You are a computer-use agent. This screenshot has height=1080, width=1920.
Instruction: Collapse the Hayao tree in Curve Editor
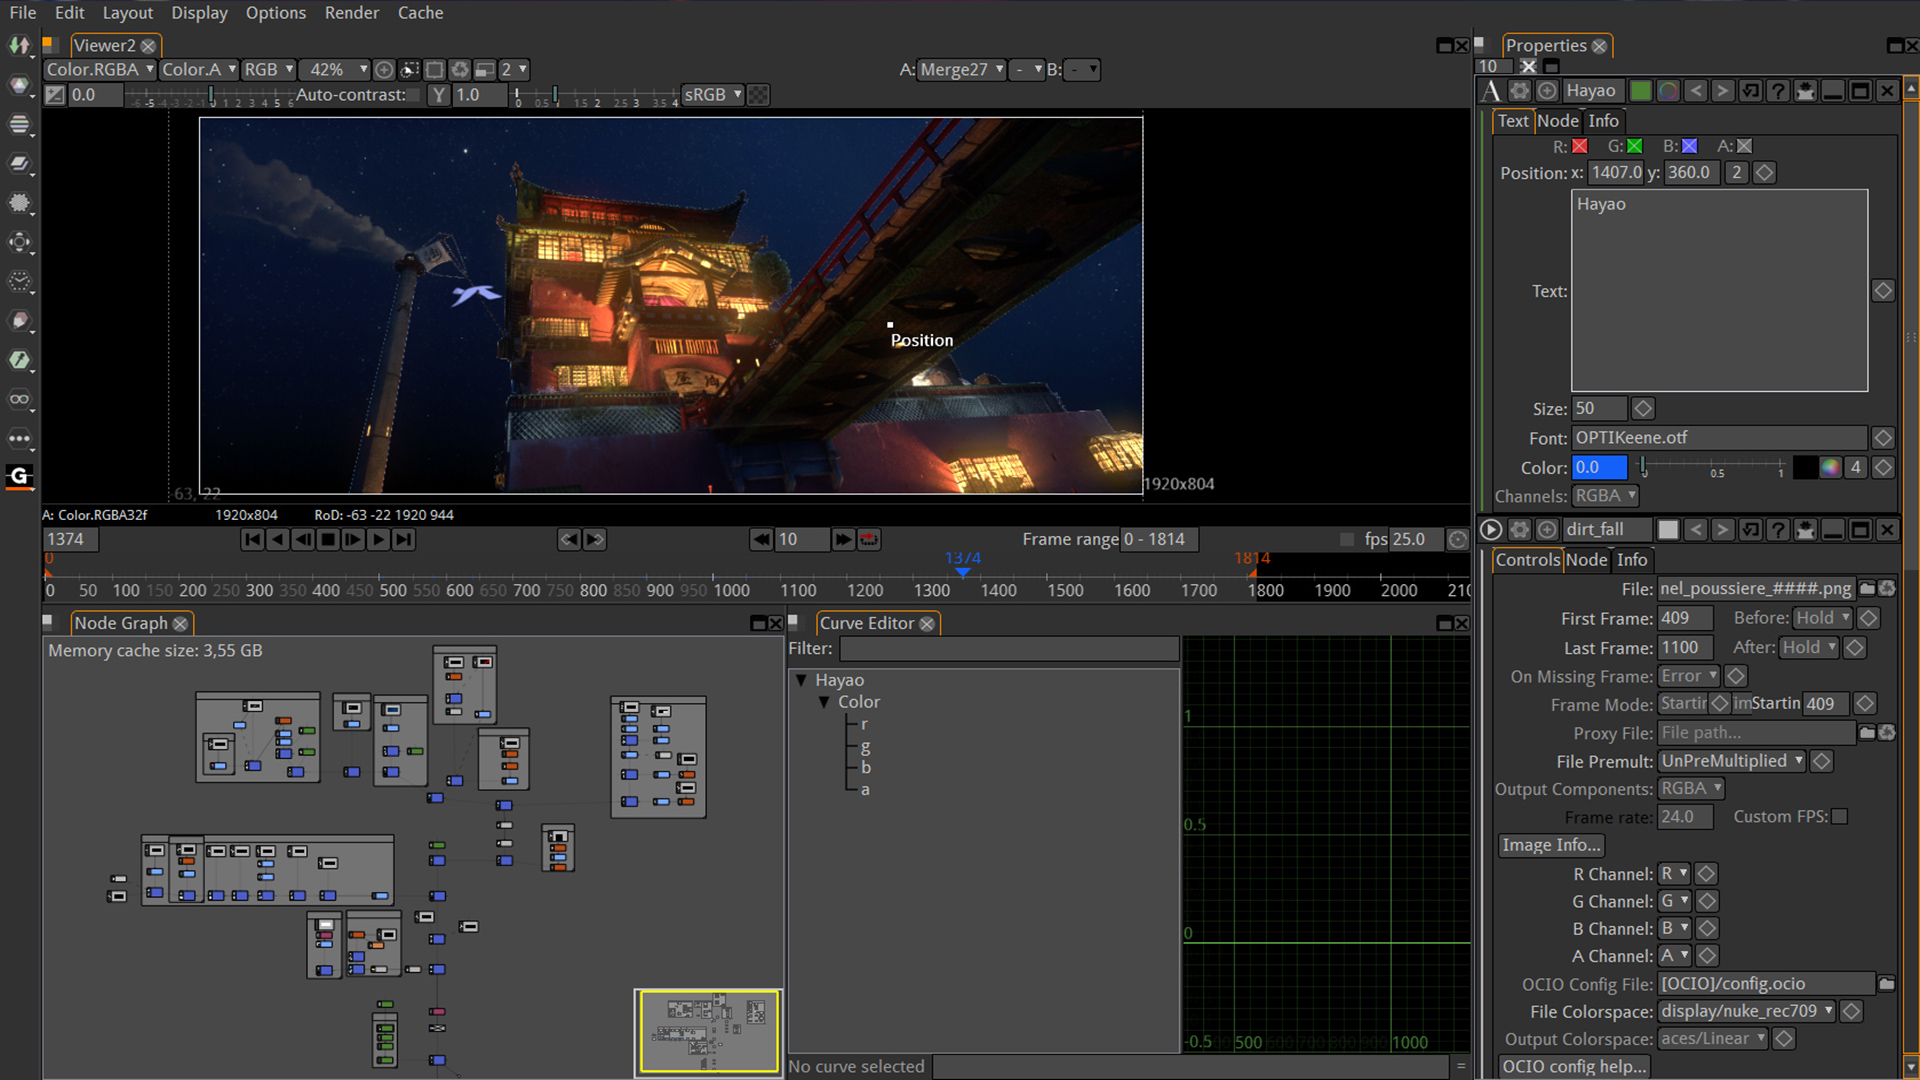coord(801,680)
